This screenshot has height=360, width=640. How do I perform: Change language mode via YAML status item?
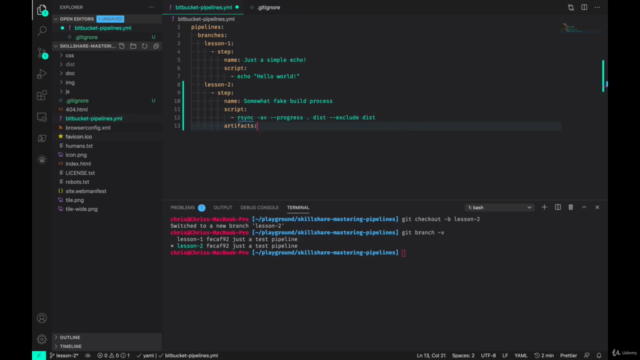click(x=520, y=356)
